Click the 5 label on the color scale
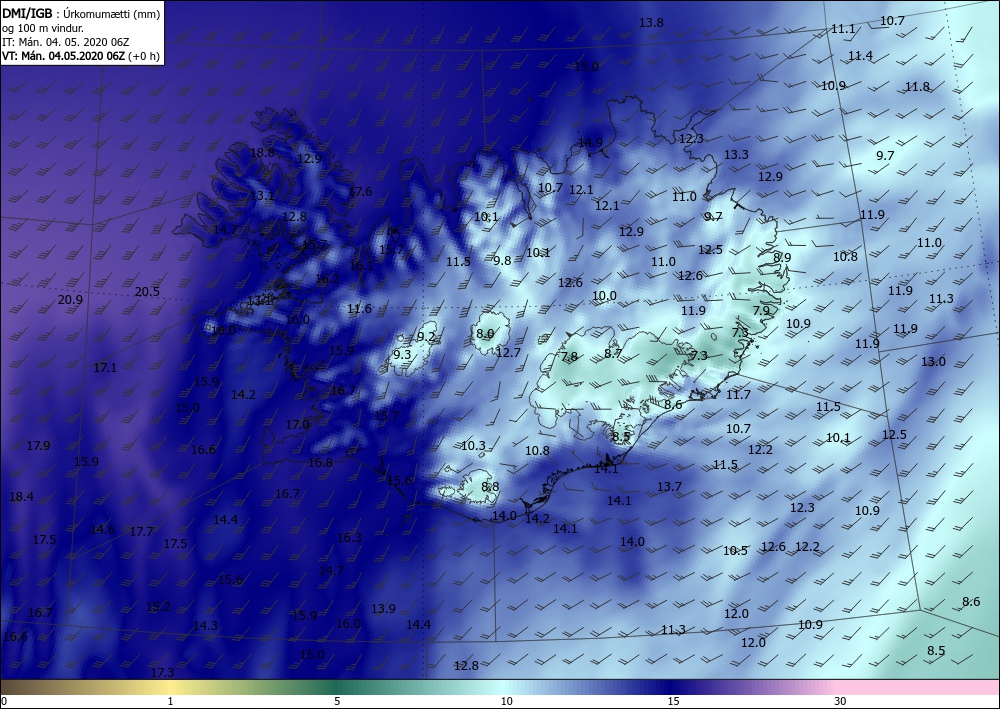 coord(337,701)
